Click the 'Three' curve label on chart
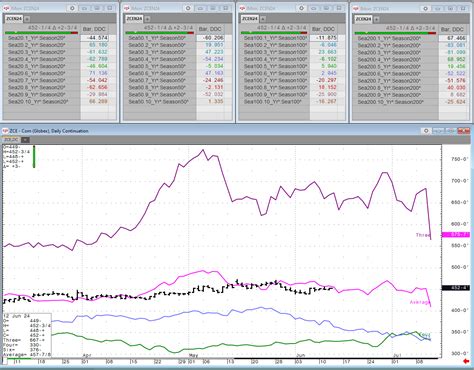 [423, 235]
